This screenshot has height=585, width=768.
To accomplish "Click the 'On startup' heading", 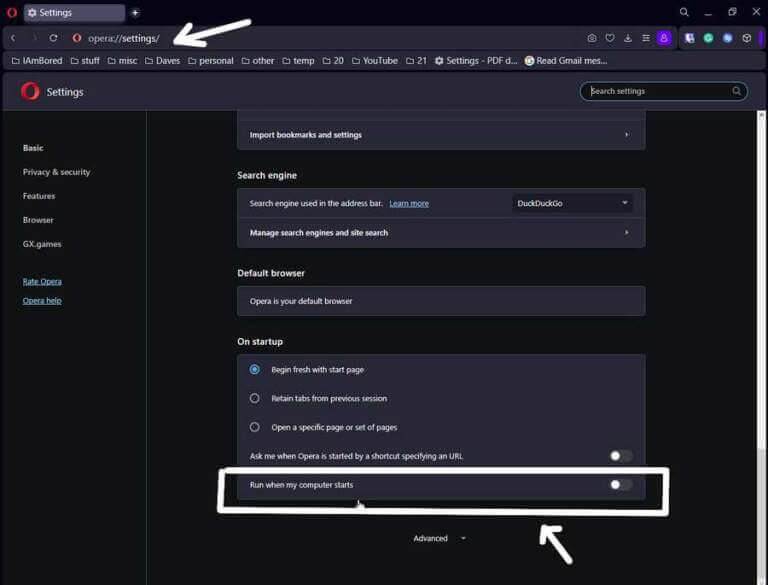I will pyautogui.click(x=260, y=341).
